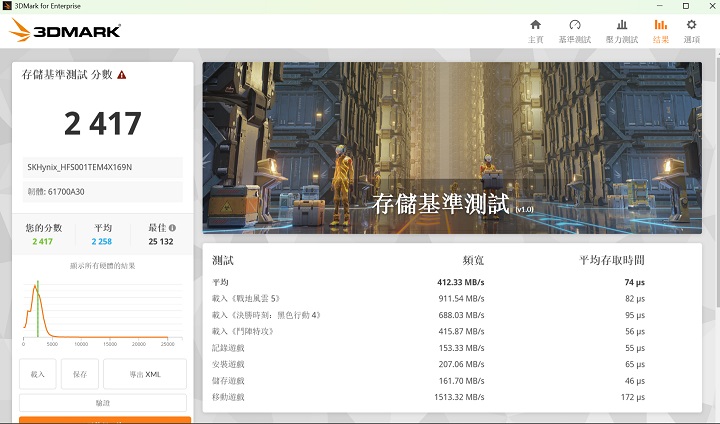Click the 688.03 MB/s bandwidth value
This screenshot has width=720, height=424.
[x=461, y=315]
